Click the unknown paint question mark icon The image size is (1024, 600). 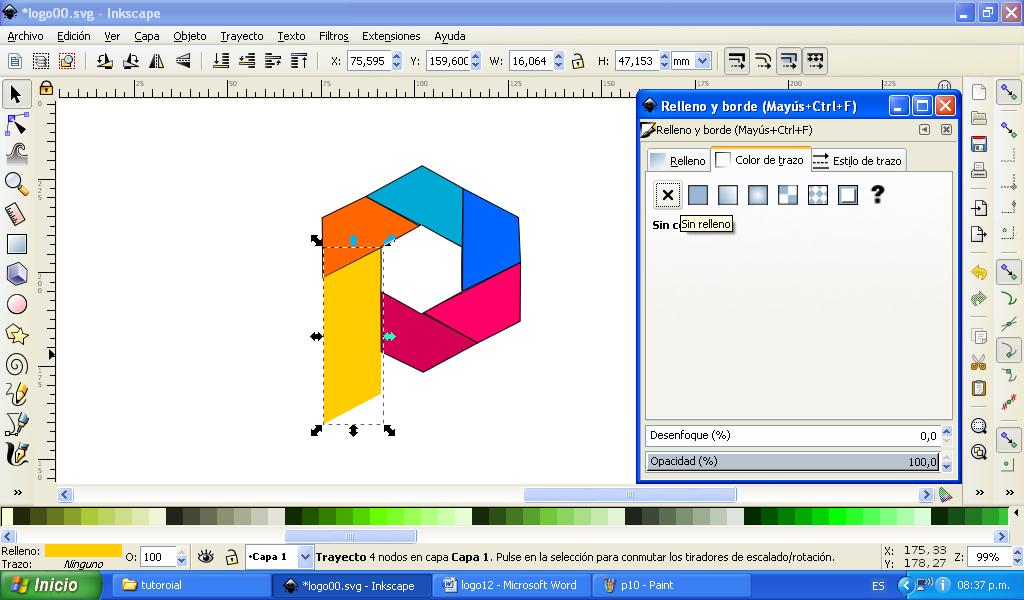click(877, 195)
